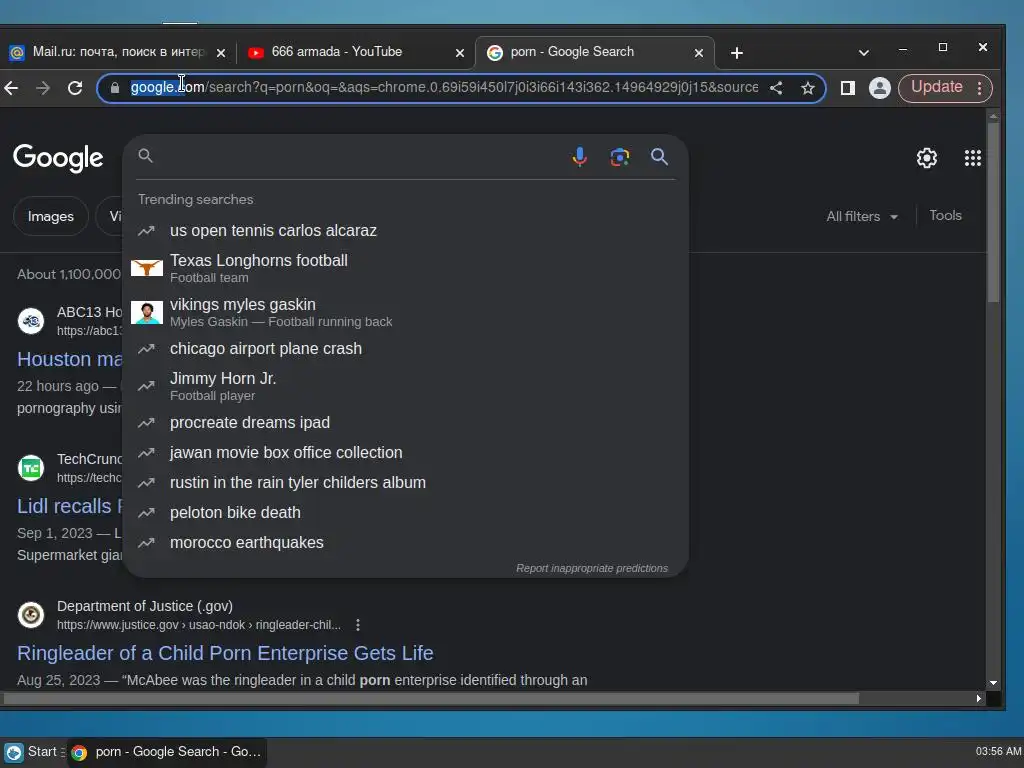Choose morocco earthquakes suggestion
Image resolution: width=1024 pixels, height=768 pixels.
(x=405, y=543)
